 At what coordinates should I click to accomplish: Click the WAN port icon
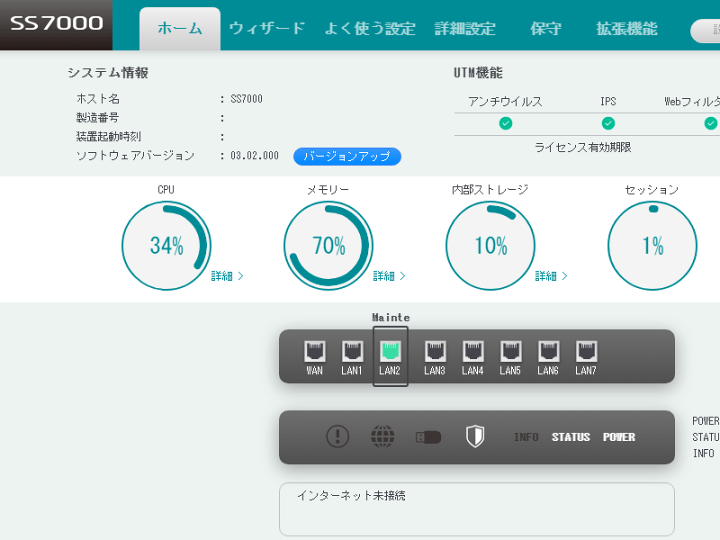click(x=315, y=352)
